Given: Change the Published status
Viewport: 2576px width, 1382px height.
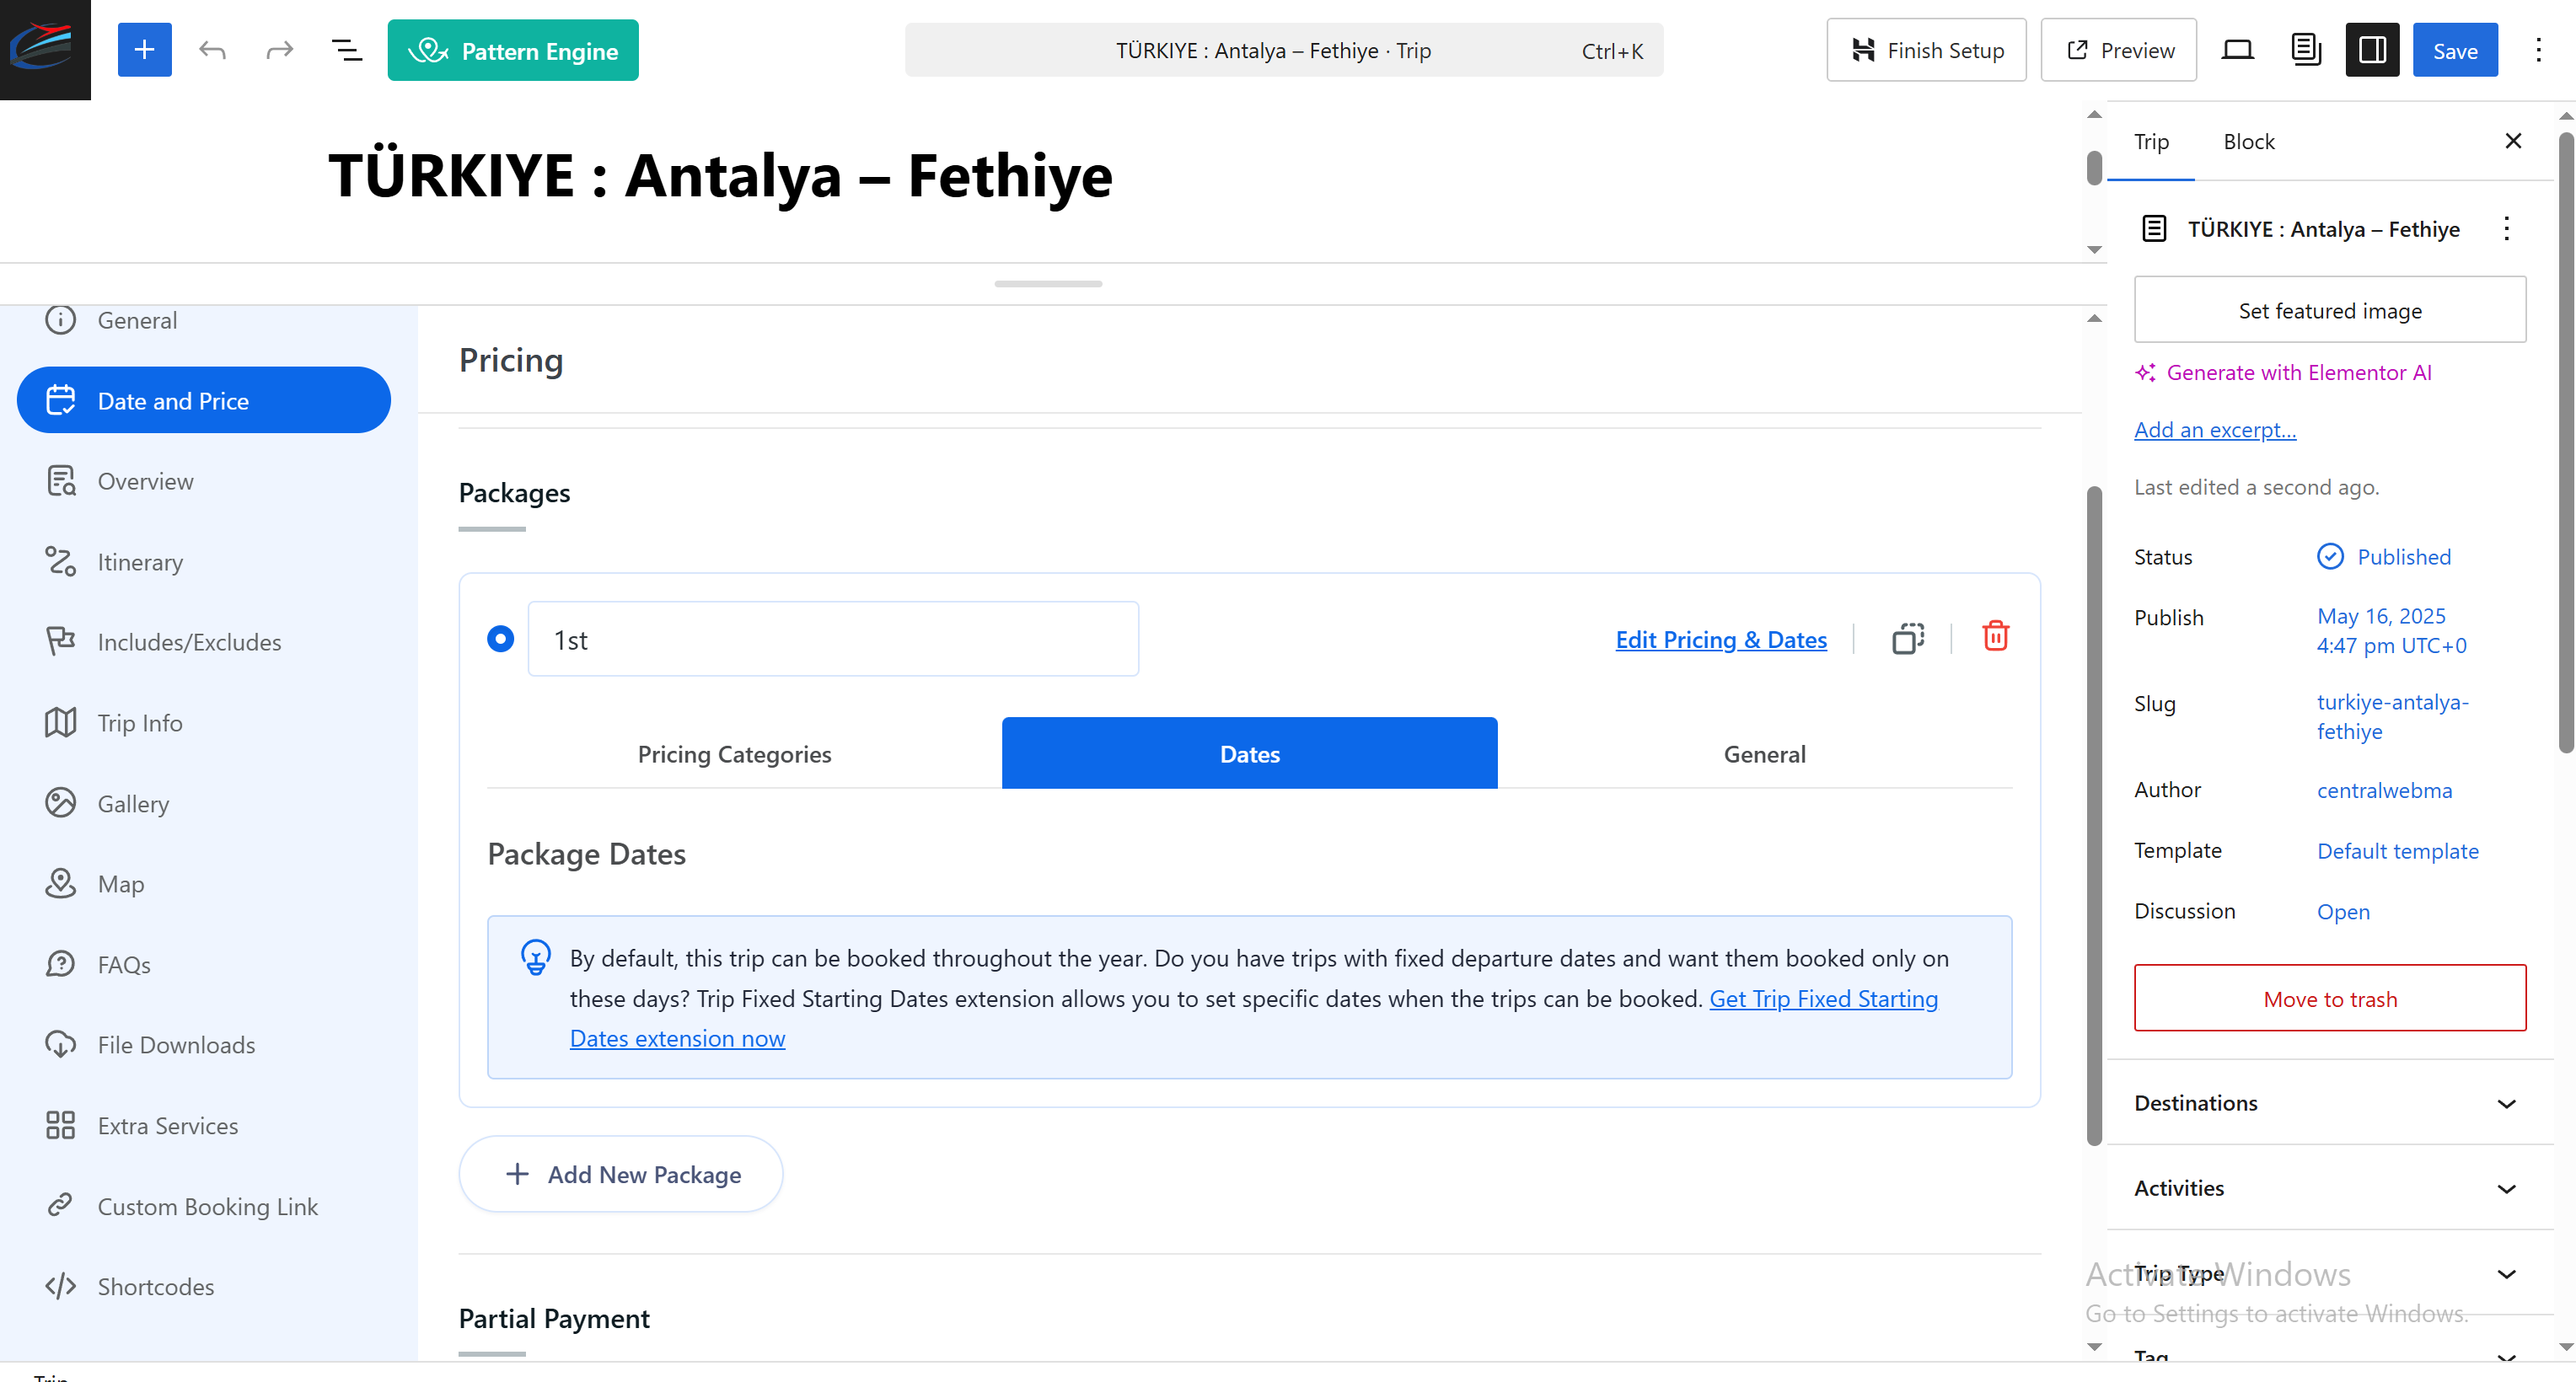Looking at the screenshot, I should click(2384, 557).
